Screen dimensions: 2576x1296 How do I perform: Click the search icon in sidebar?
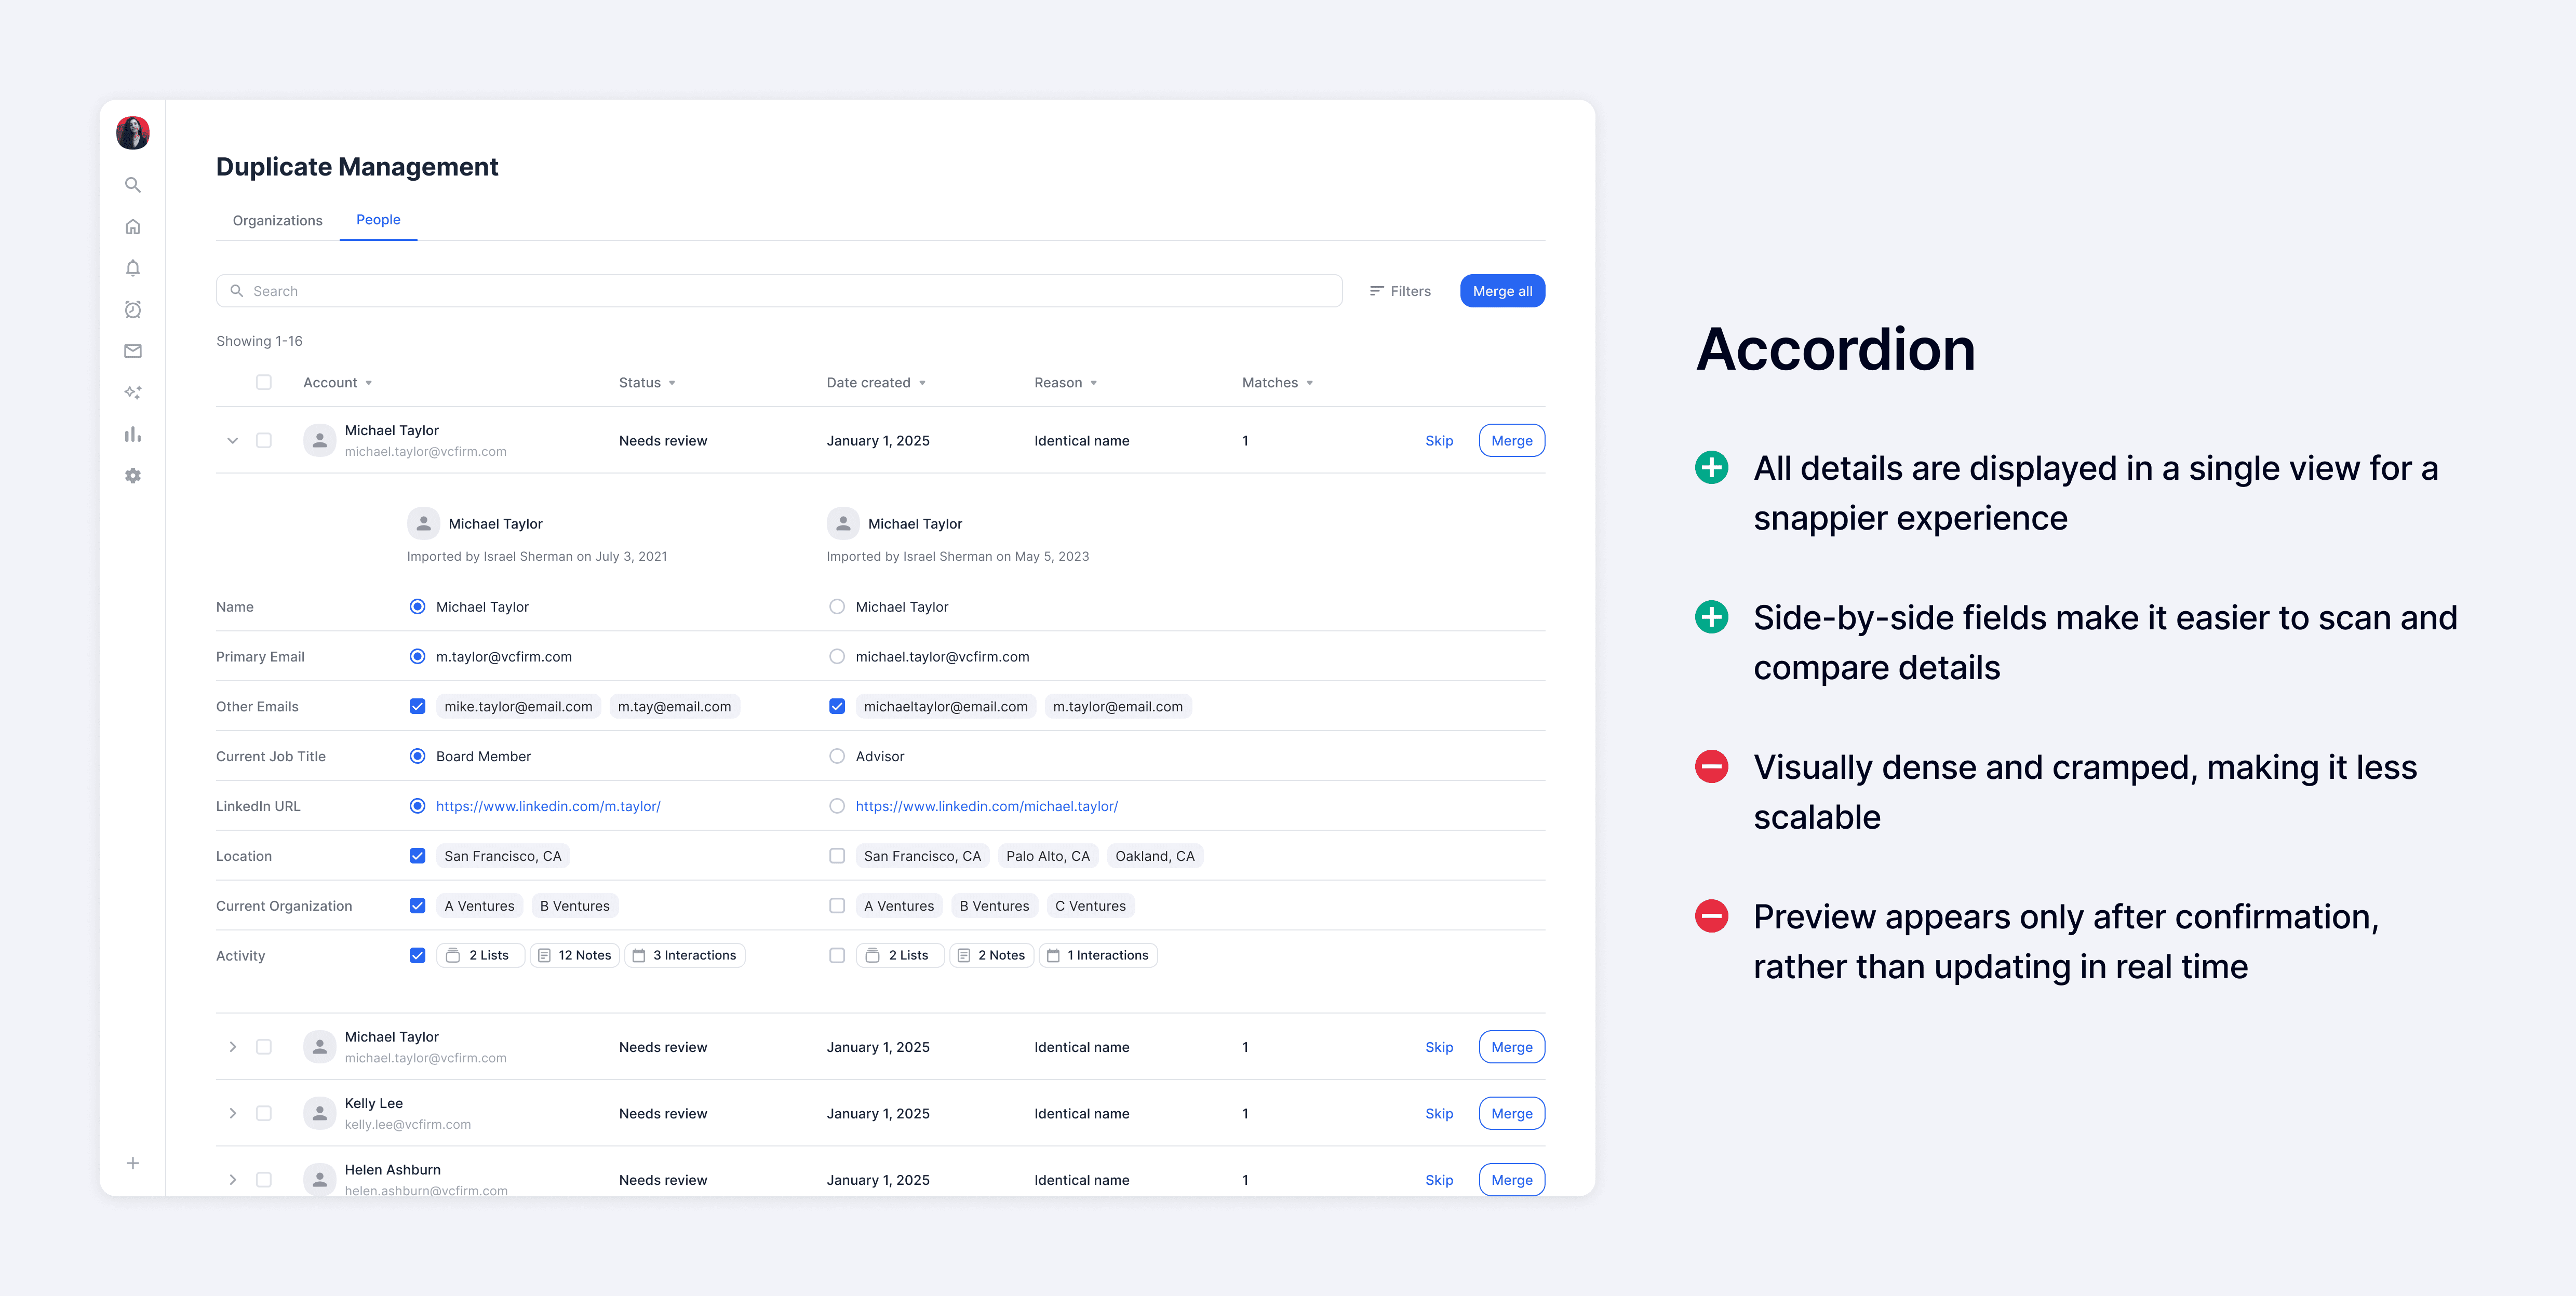pos(132,185)
